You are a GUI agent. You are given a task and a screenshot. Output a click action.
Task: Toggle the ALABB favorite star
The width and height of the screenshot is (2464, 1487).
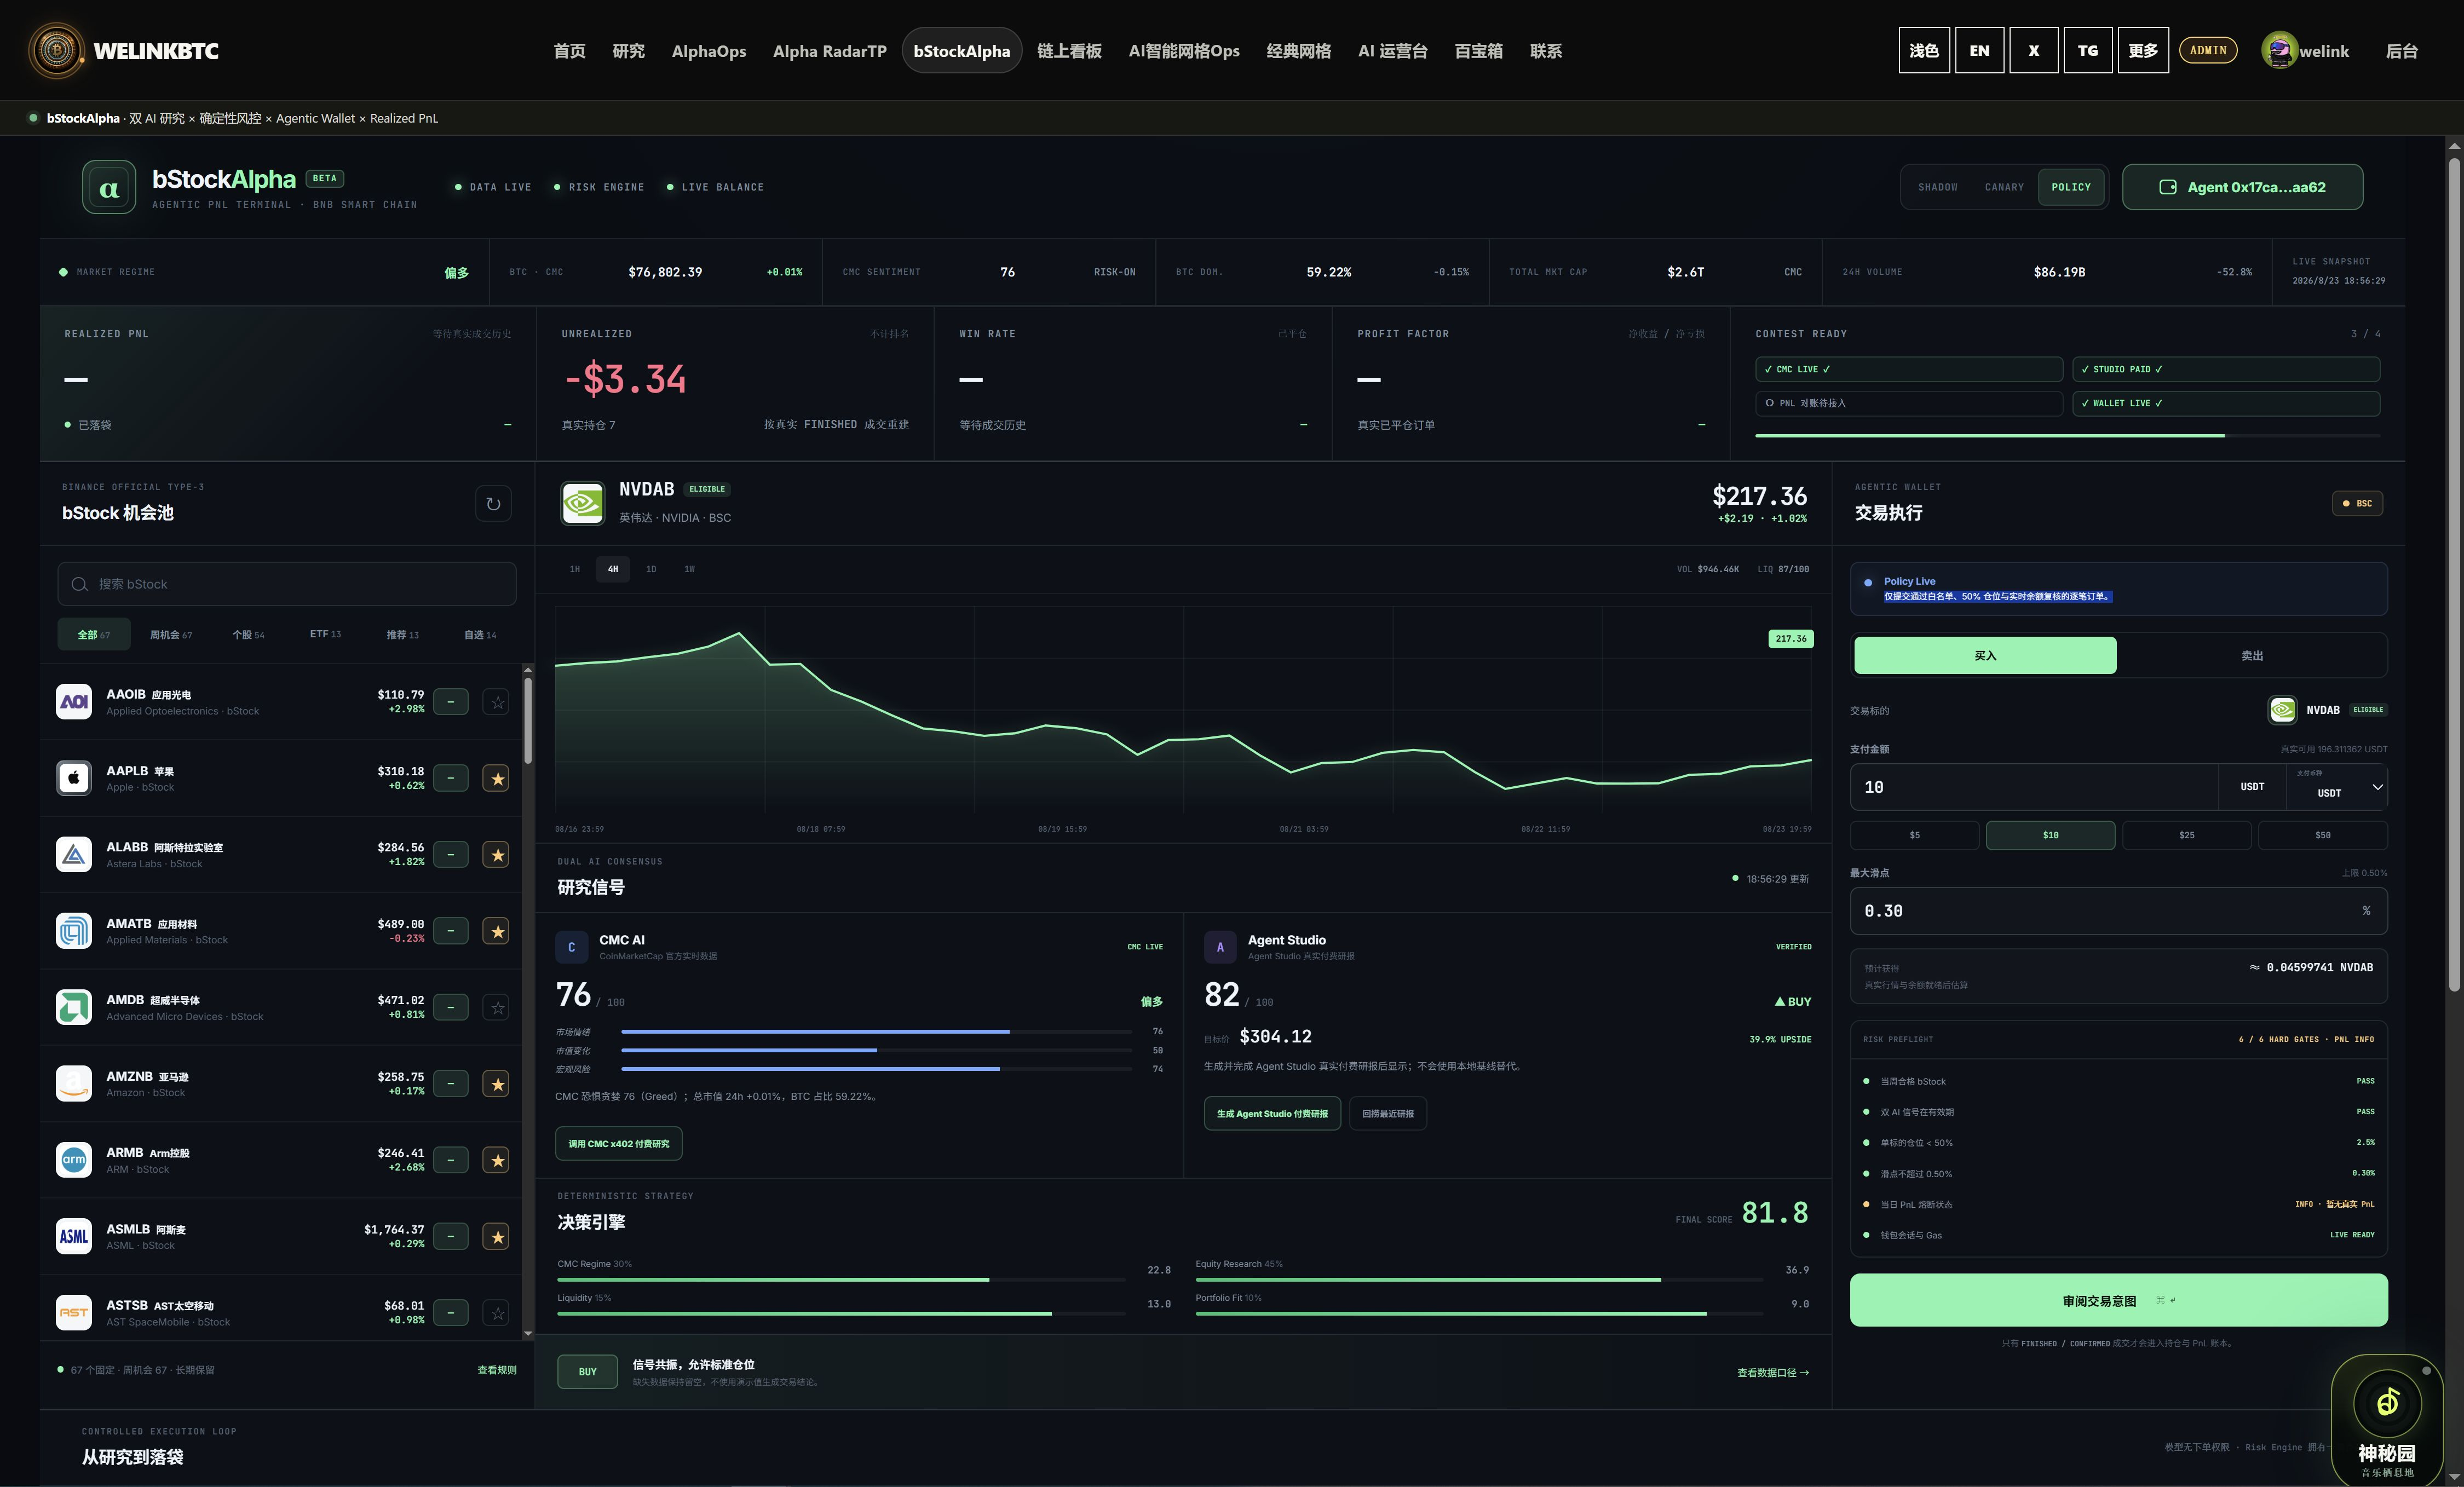(497, 855)
